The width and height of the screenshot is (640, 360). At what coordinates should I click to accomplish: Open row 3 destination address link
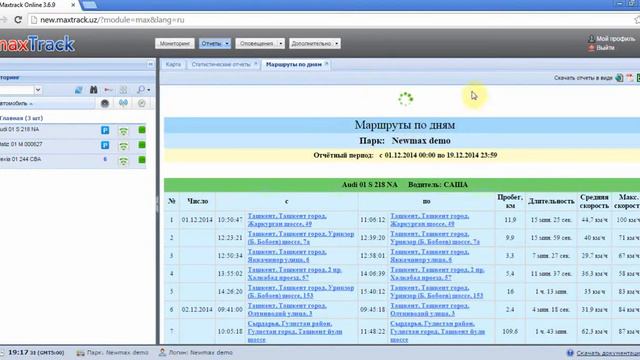tap(429, 256)
